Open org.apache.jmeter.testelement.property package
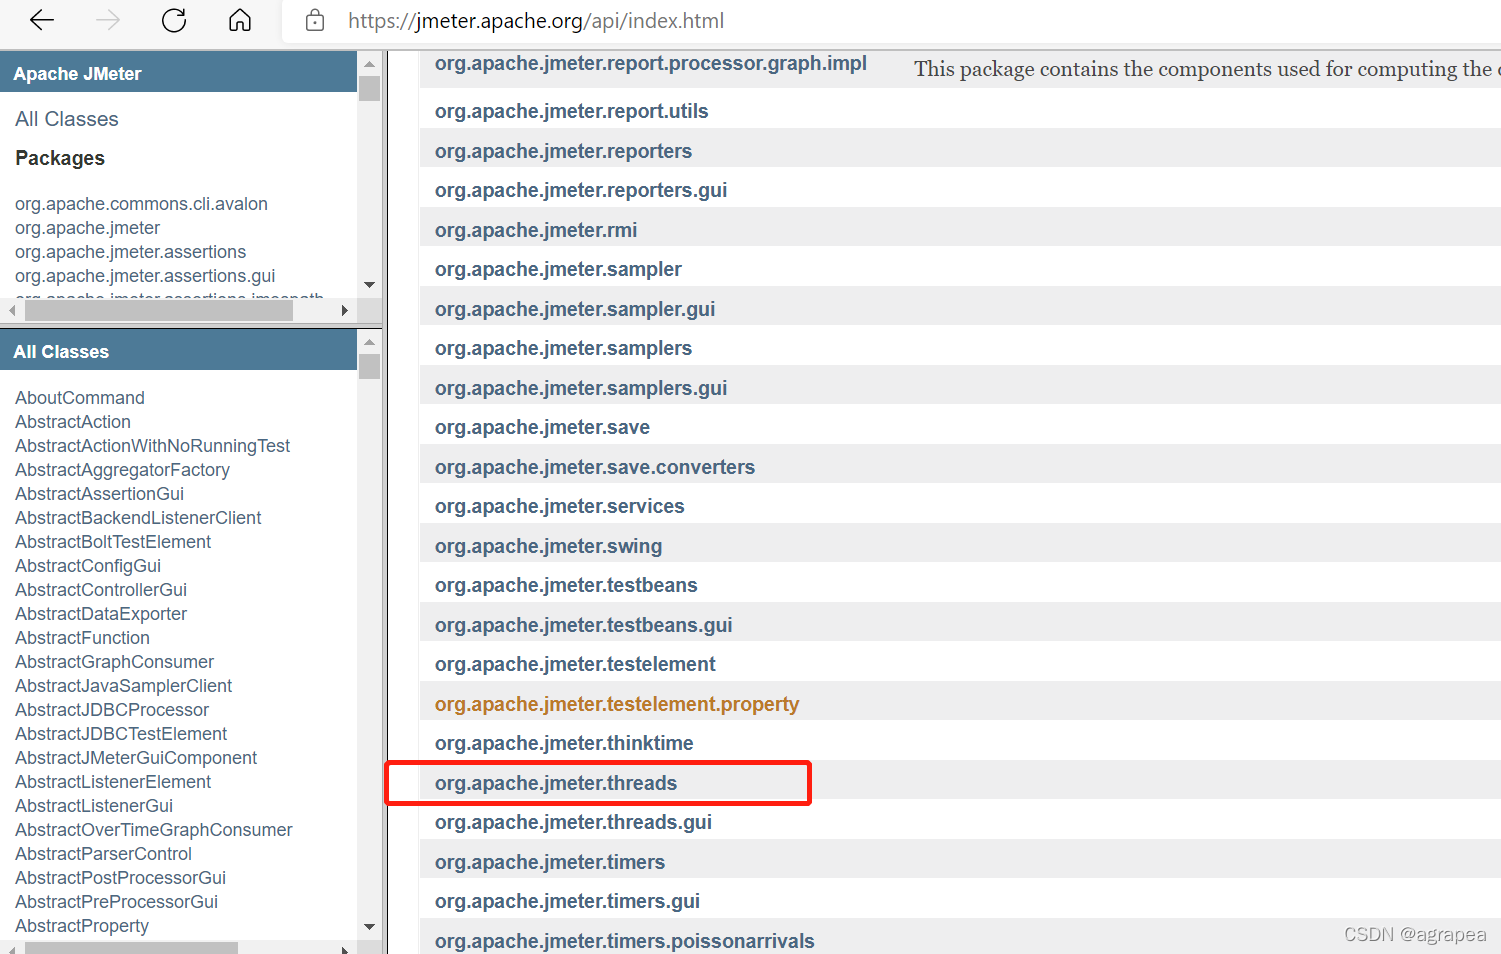 coord(617,704)
